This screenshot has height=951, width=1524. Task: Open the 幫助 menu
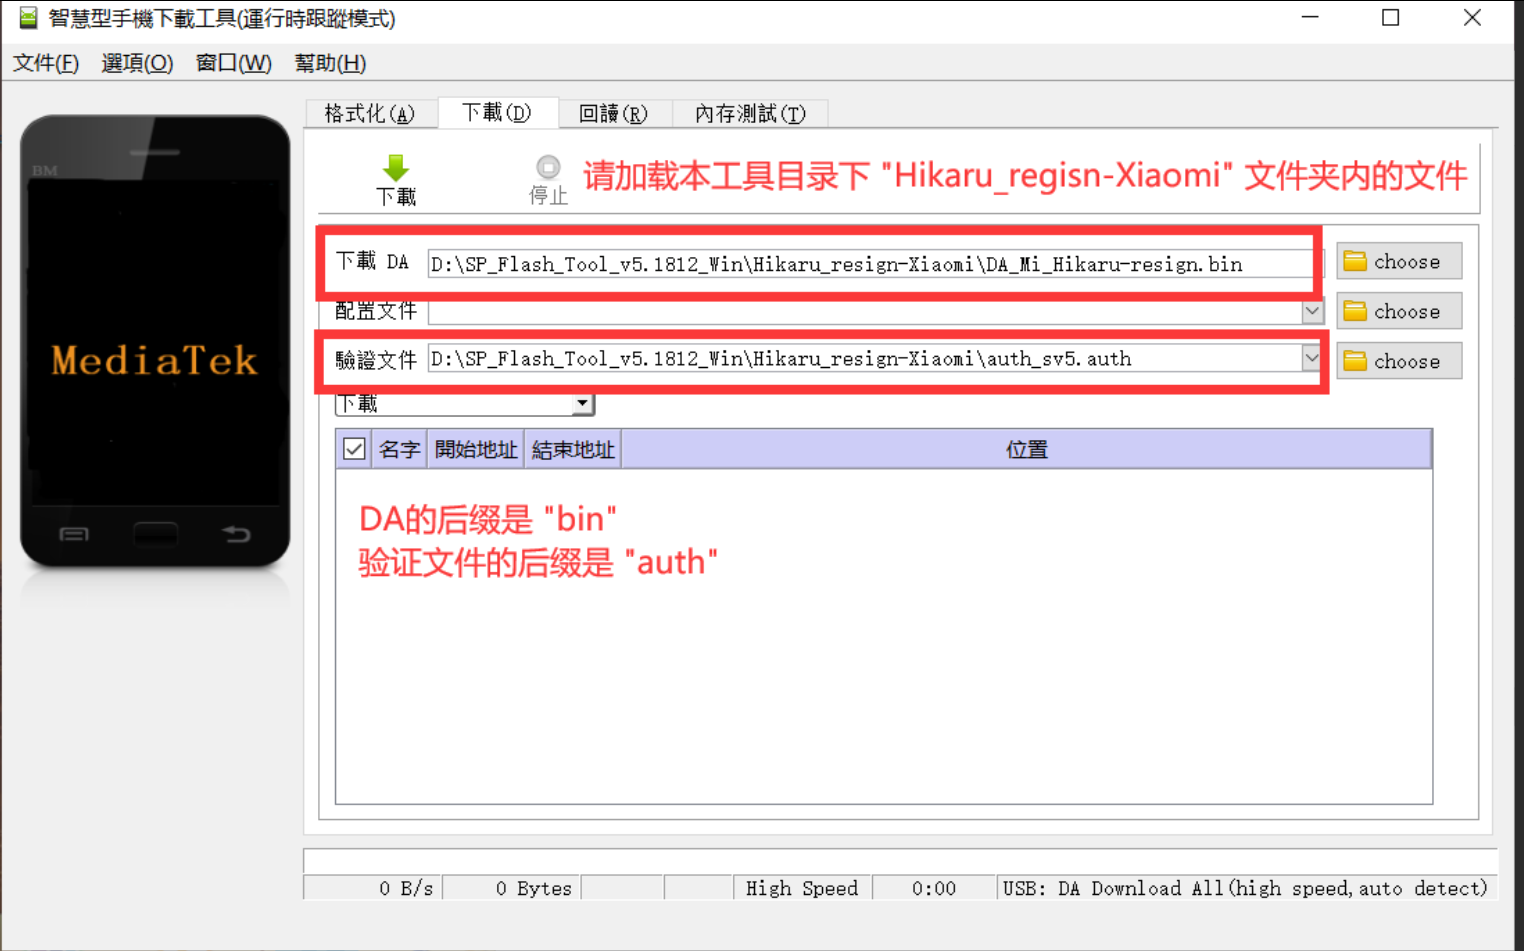tap(329, 63)
